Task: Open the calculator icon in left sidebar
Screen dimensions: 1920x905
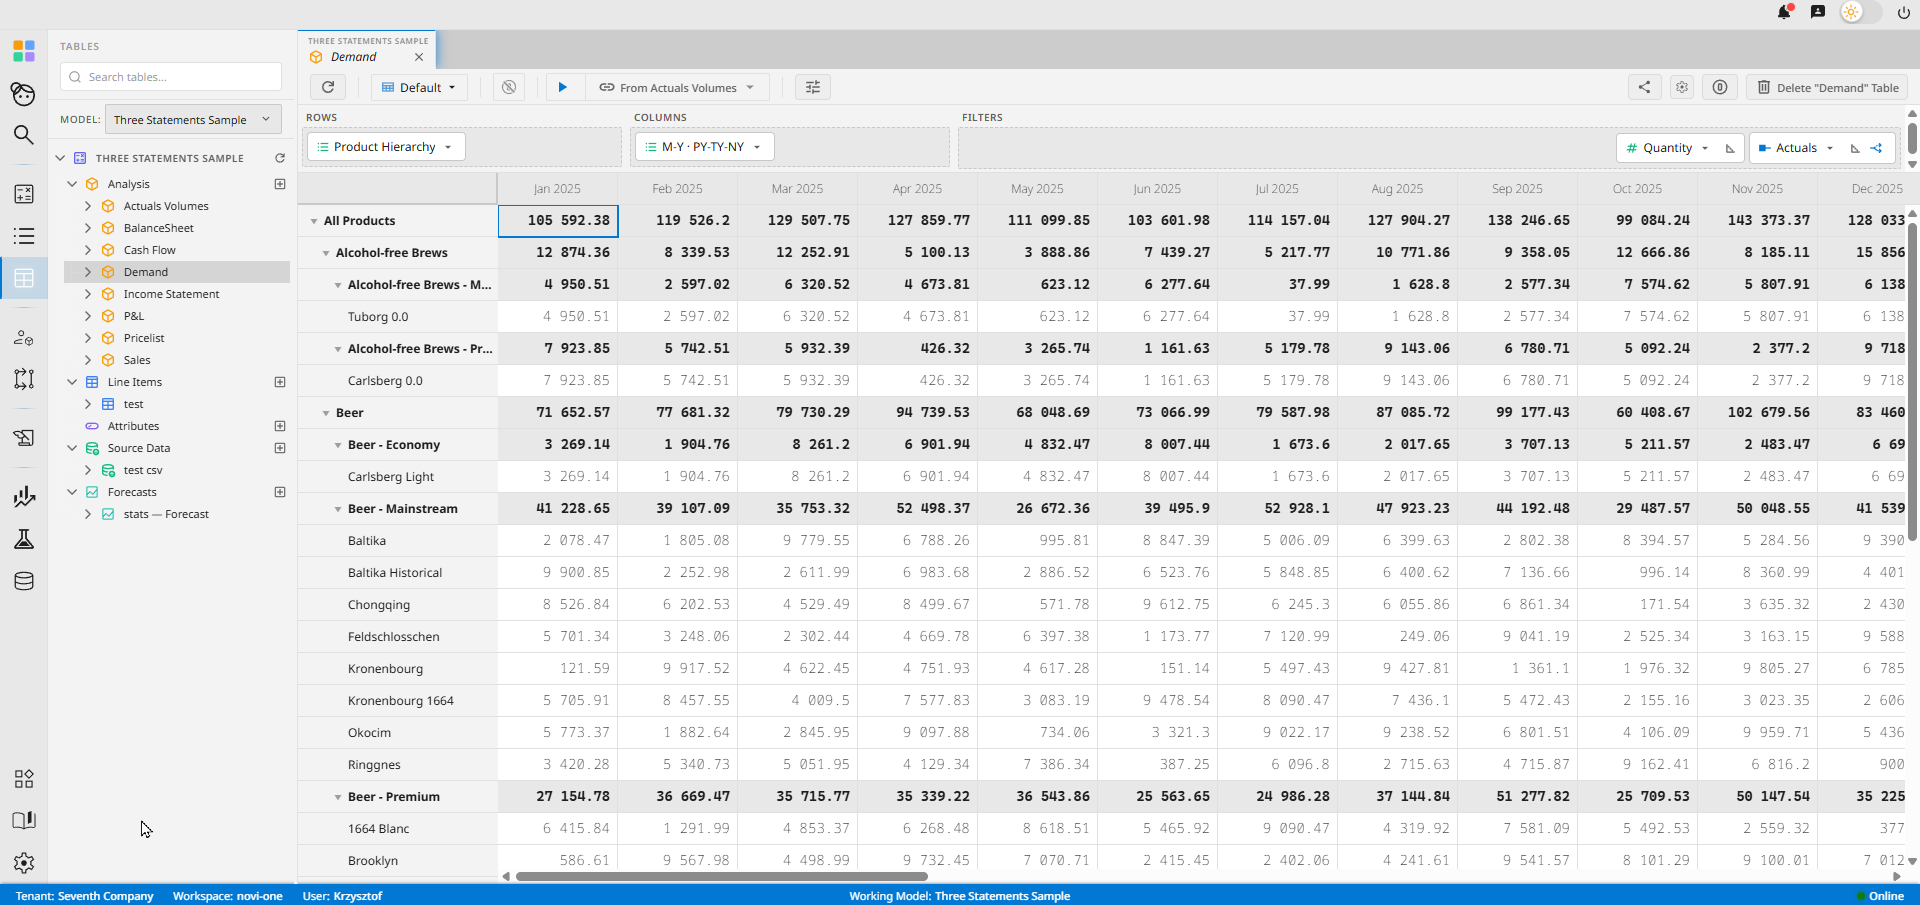Action: (24, 194)
